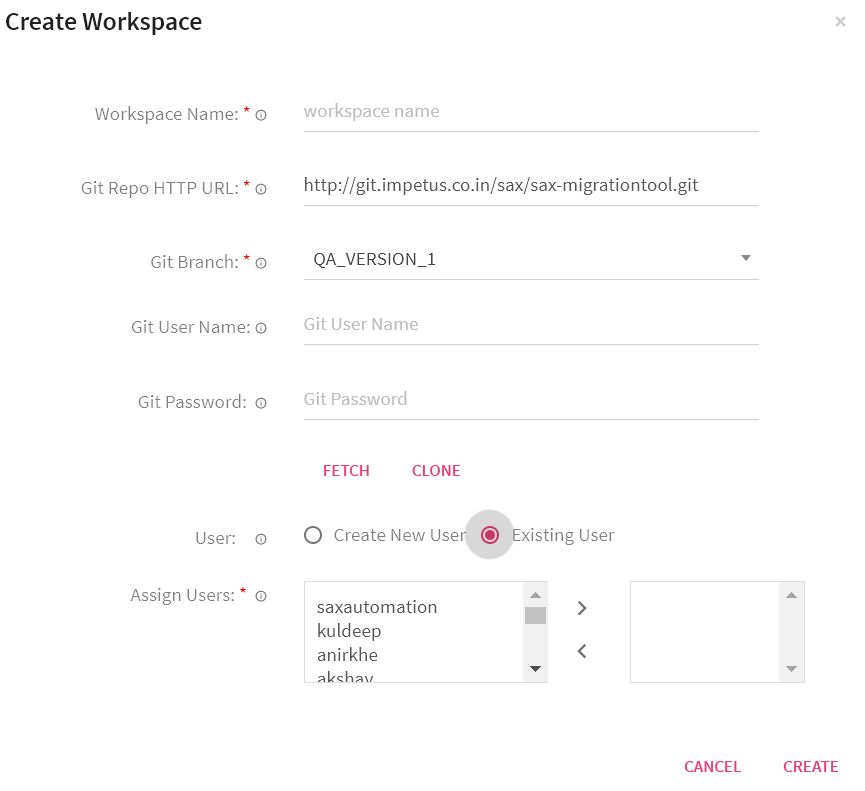Click CREATE to create the workspace
Image resolution: width=865 pixels, height=791 pixels.
[x=811, y=766]
